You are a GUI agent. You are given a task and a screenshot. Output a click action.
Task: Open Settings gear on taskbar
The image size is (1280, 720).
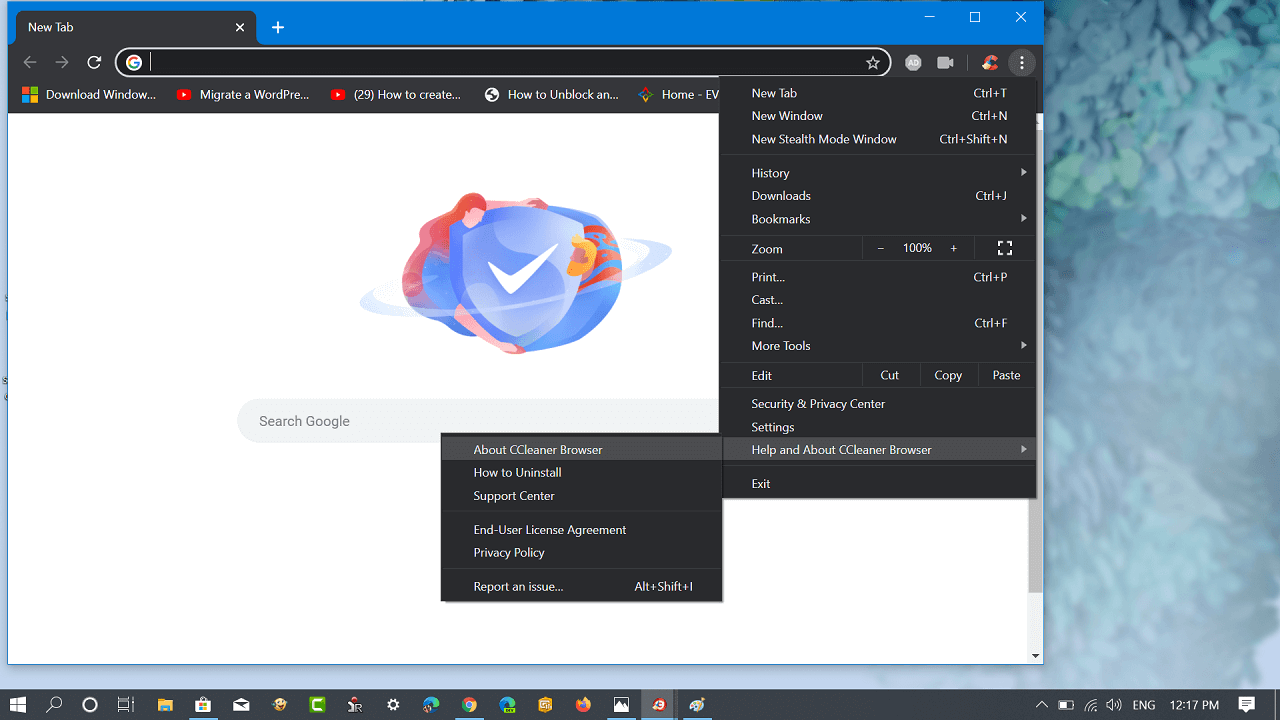(x=393, y=705)
